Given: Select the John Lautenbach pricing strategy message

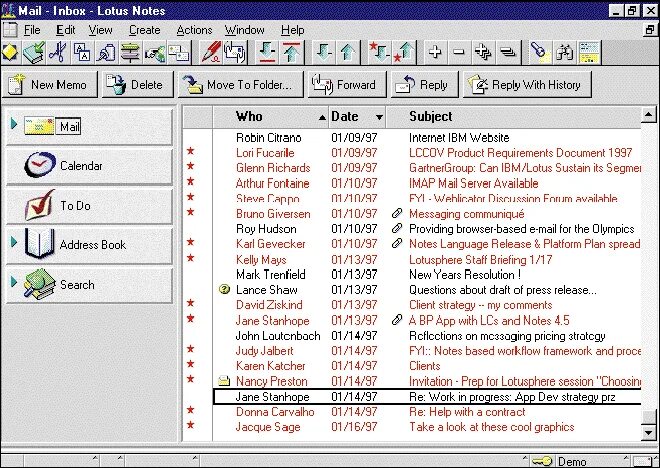Looking at the screenshot, I should (427, 336).
